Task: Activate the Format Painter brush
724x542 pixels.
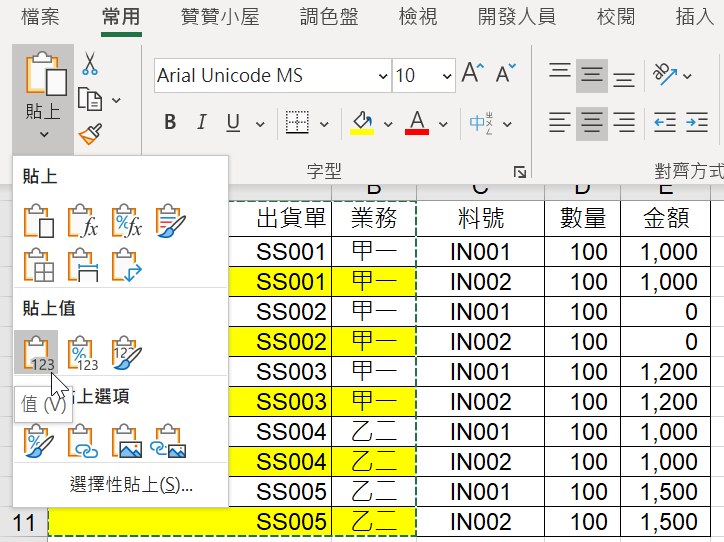Action: coord(90,134)
